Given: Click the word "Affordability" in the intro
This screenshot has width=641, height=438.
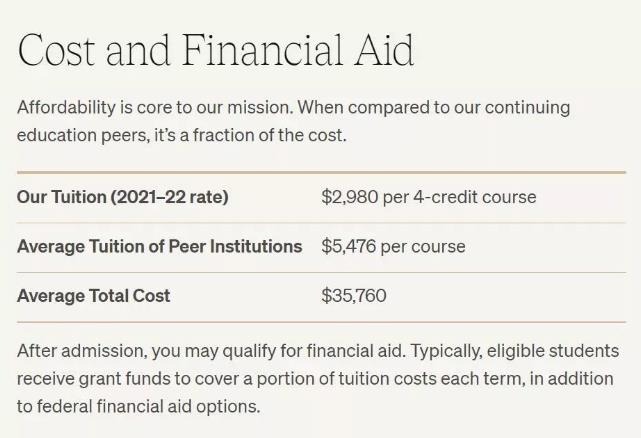Looking at the screenshot, I should (x=66, y=107).
